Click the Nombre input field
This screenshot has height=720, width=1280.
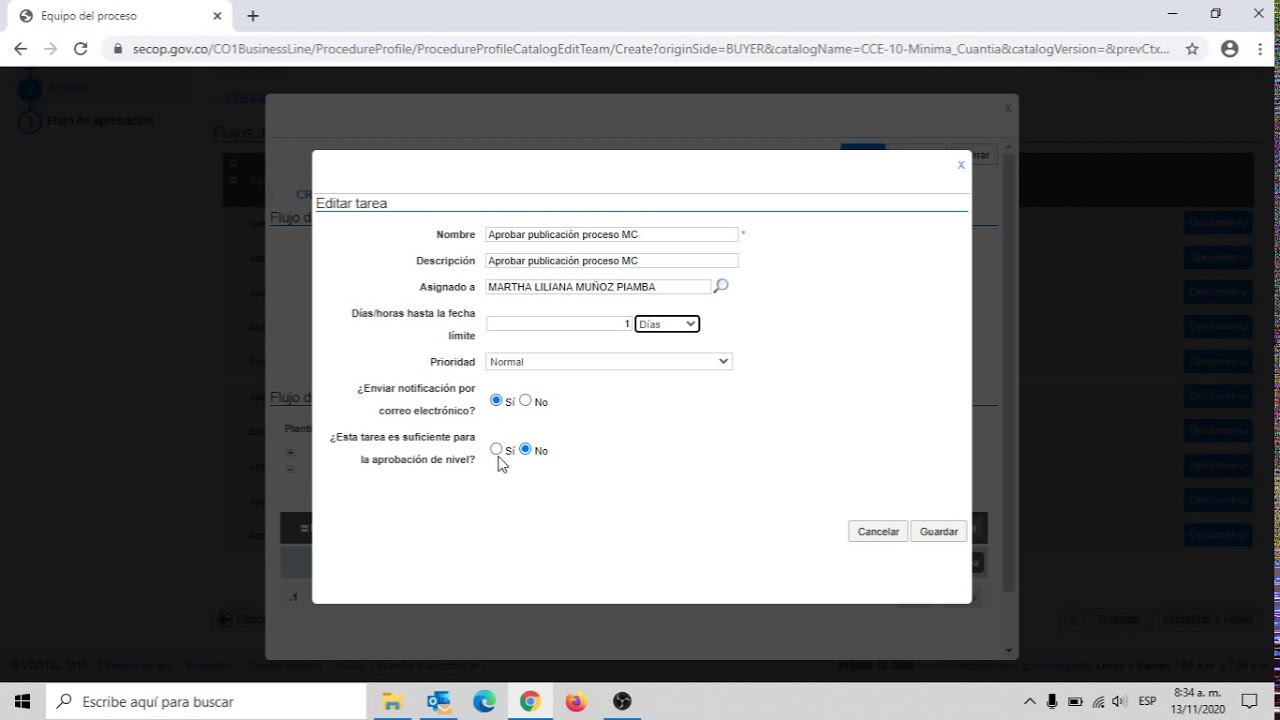tap(612, 234)
